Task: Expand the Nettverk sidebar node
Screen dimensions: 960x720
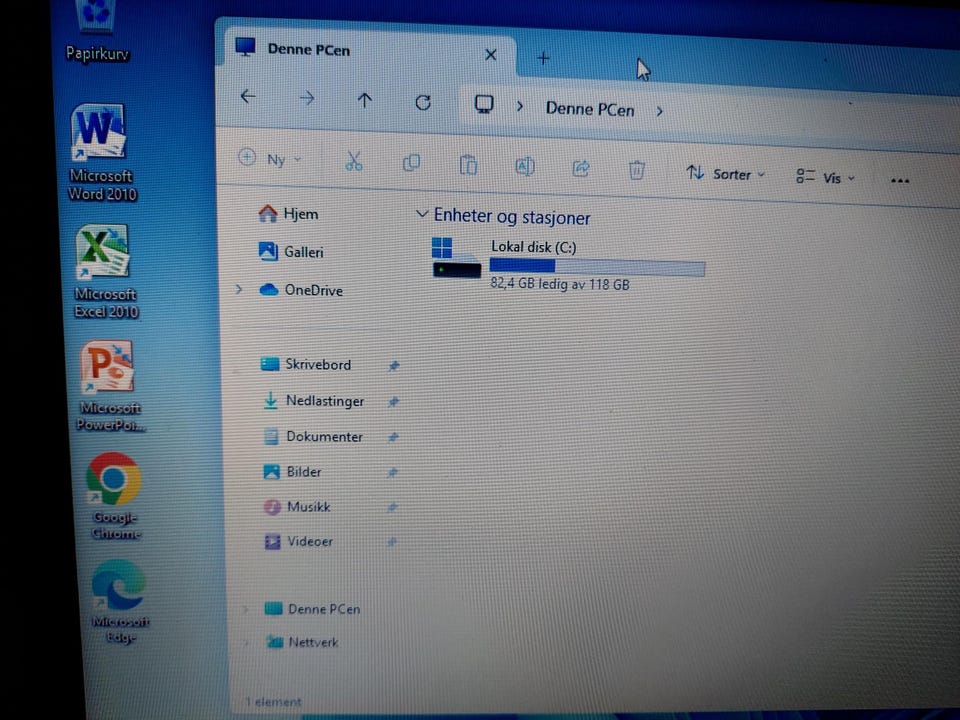Action: tap(246, 642)
